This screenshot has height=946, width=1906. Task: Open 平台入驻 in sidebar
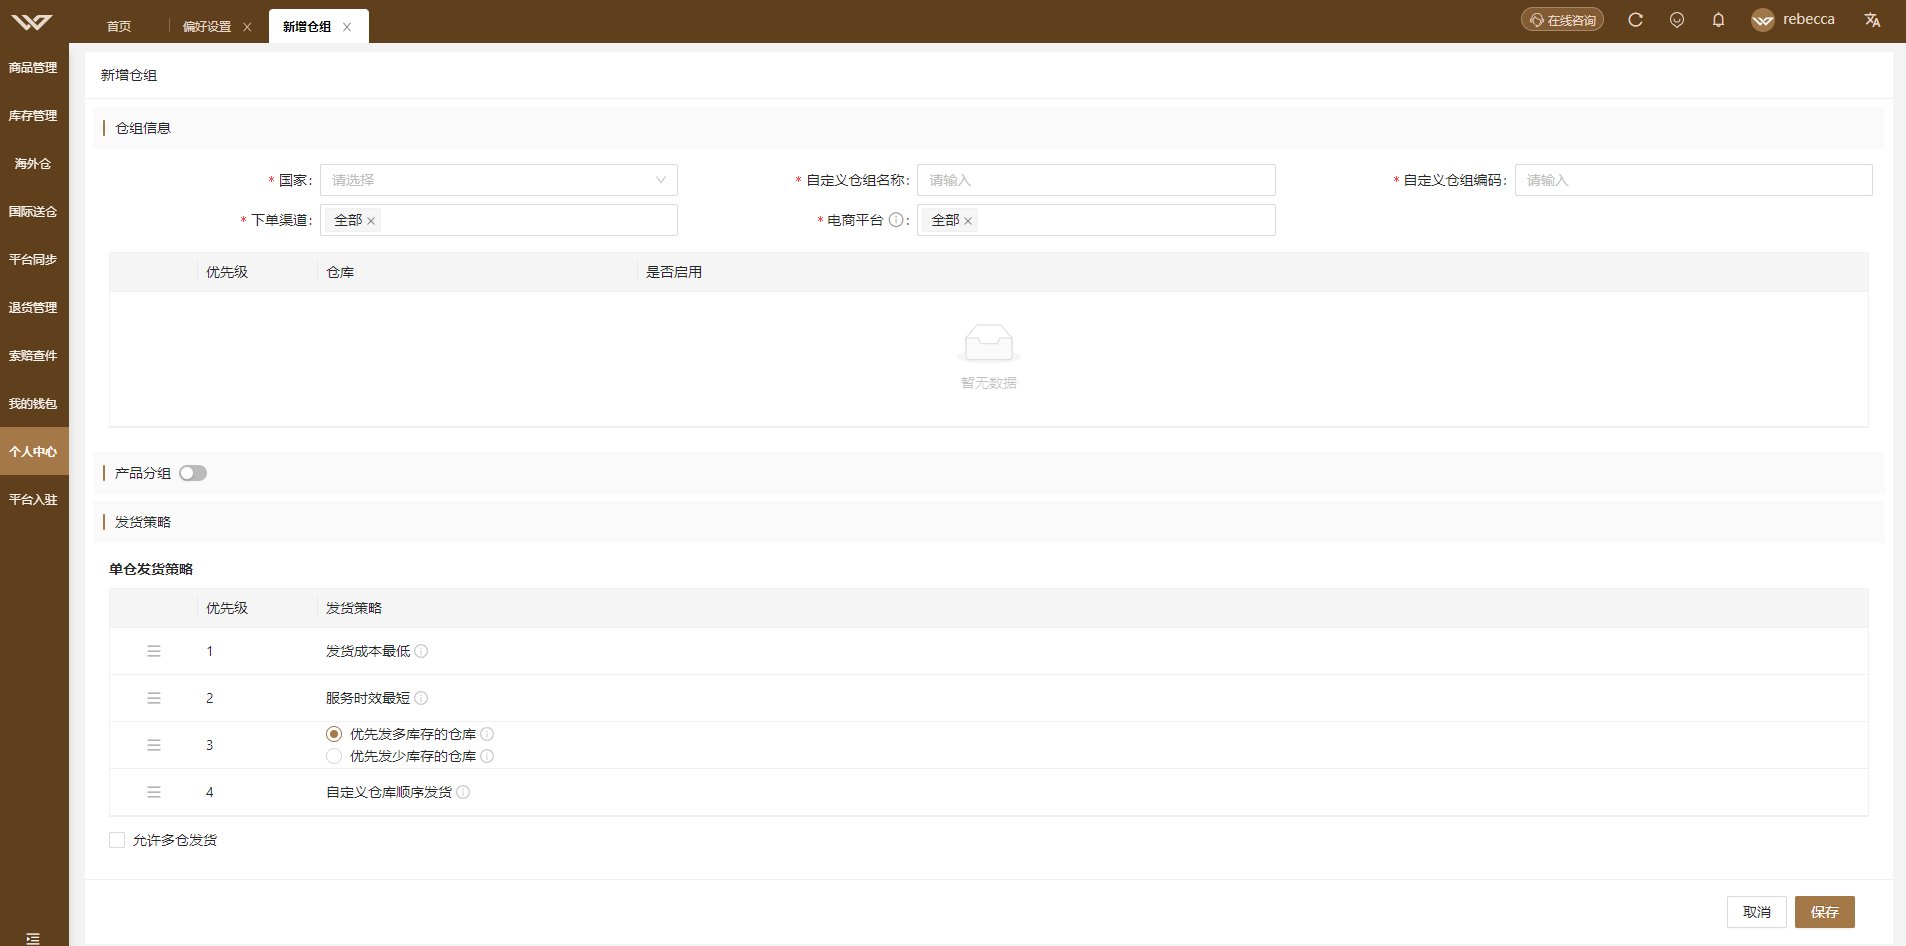(x=33, y=500)
